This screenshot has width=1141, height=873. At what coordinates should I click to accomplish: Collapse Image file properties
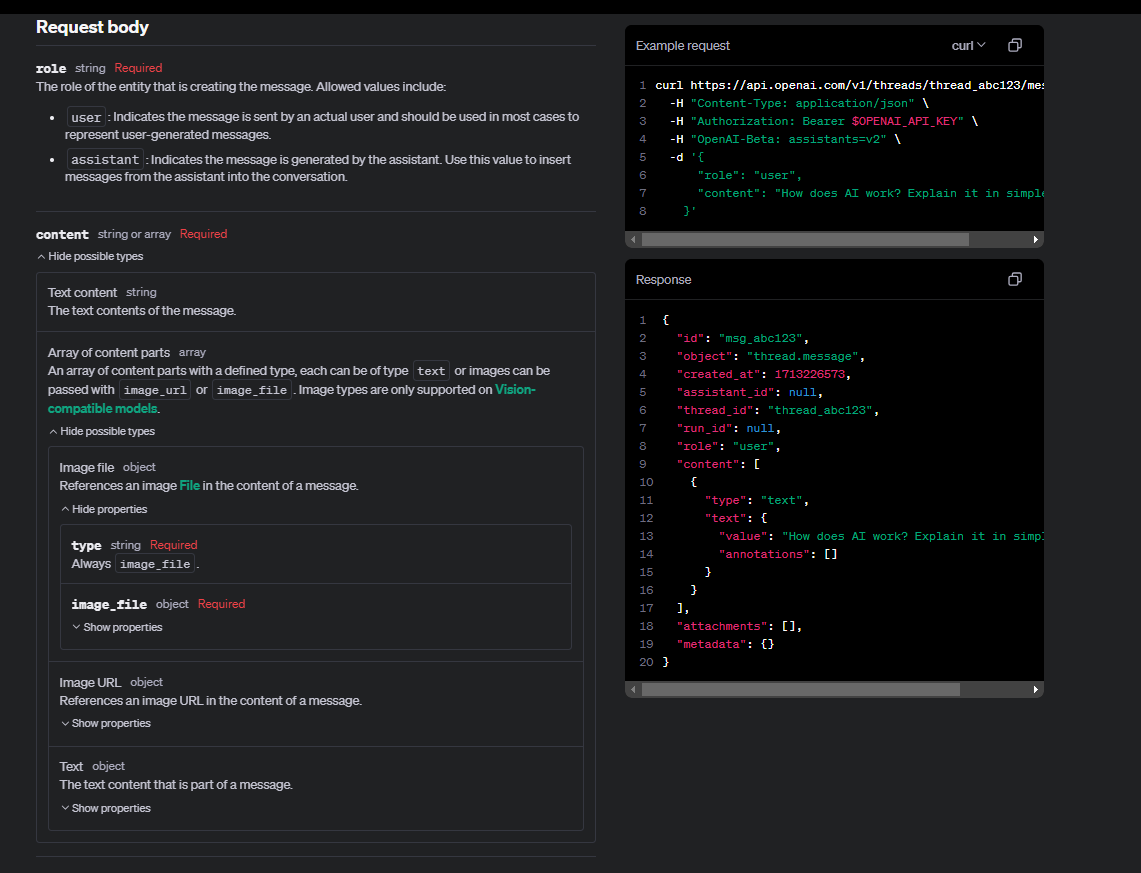[x=104, y=509]
